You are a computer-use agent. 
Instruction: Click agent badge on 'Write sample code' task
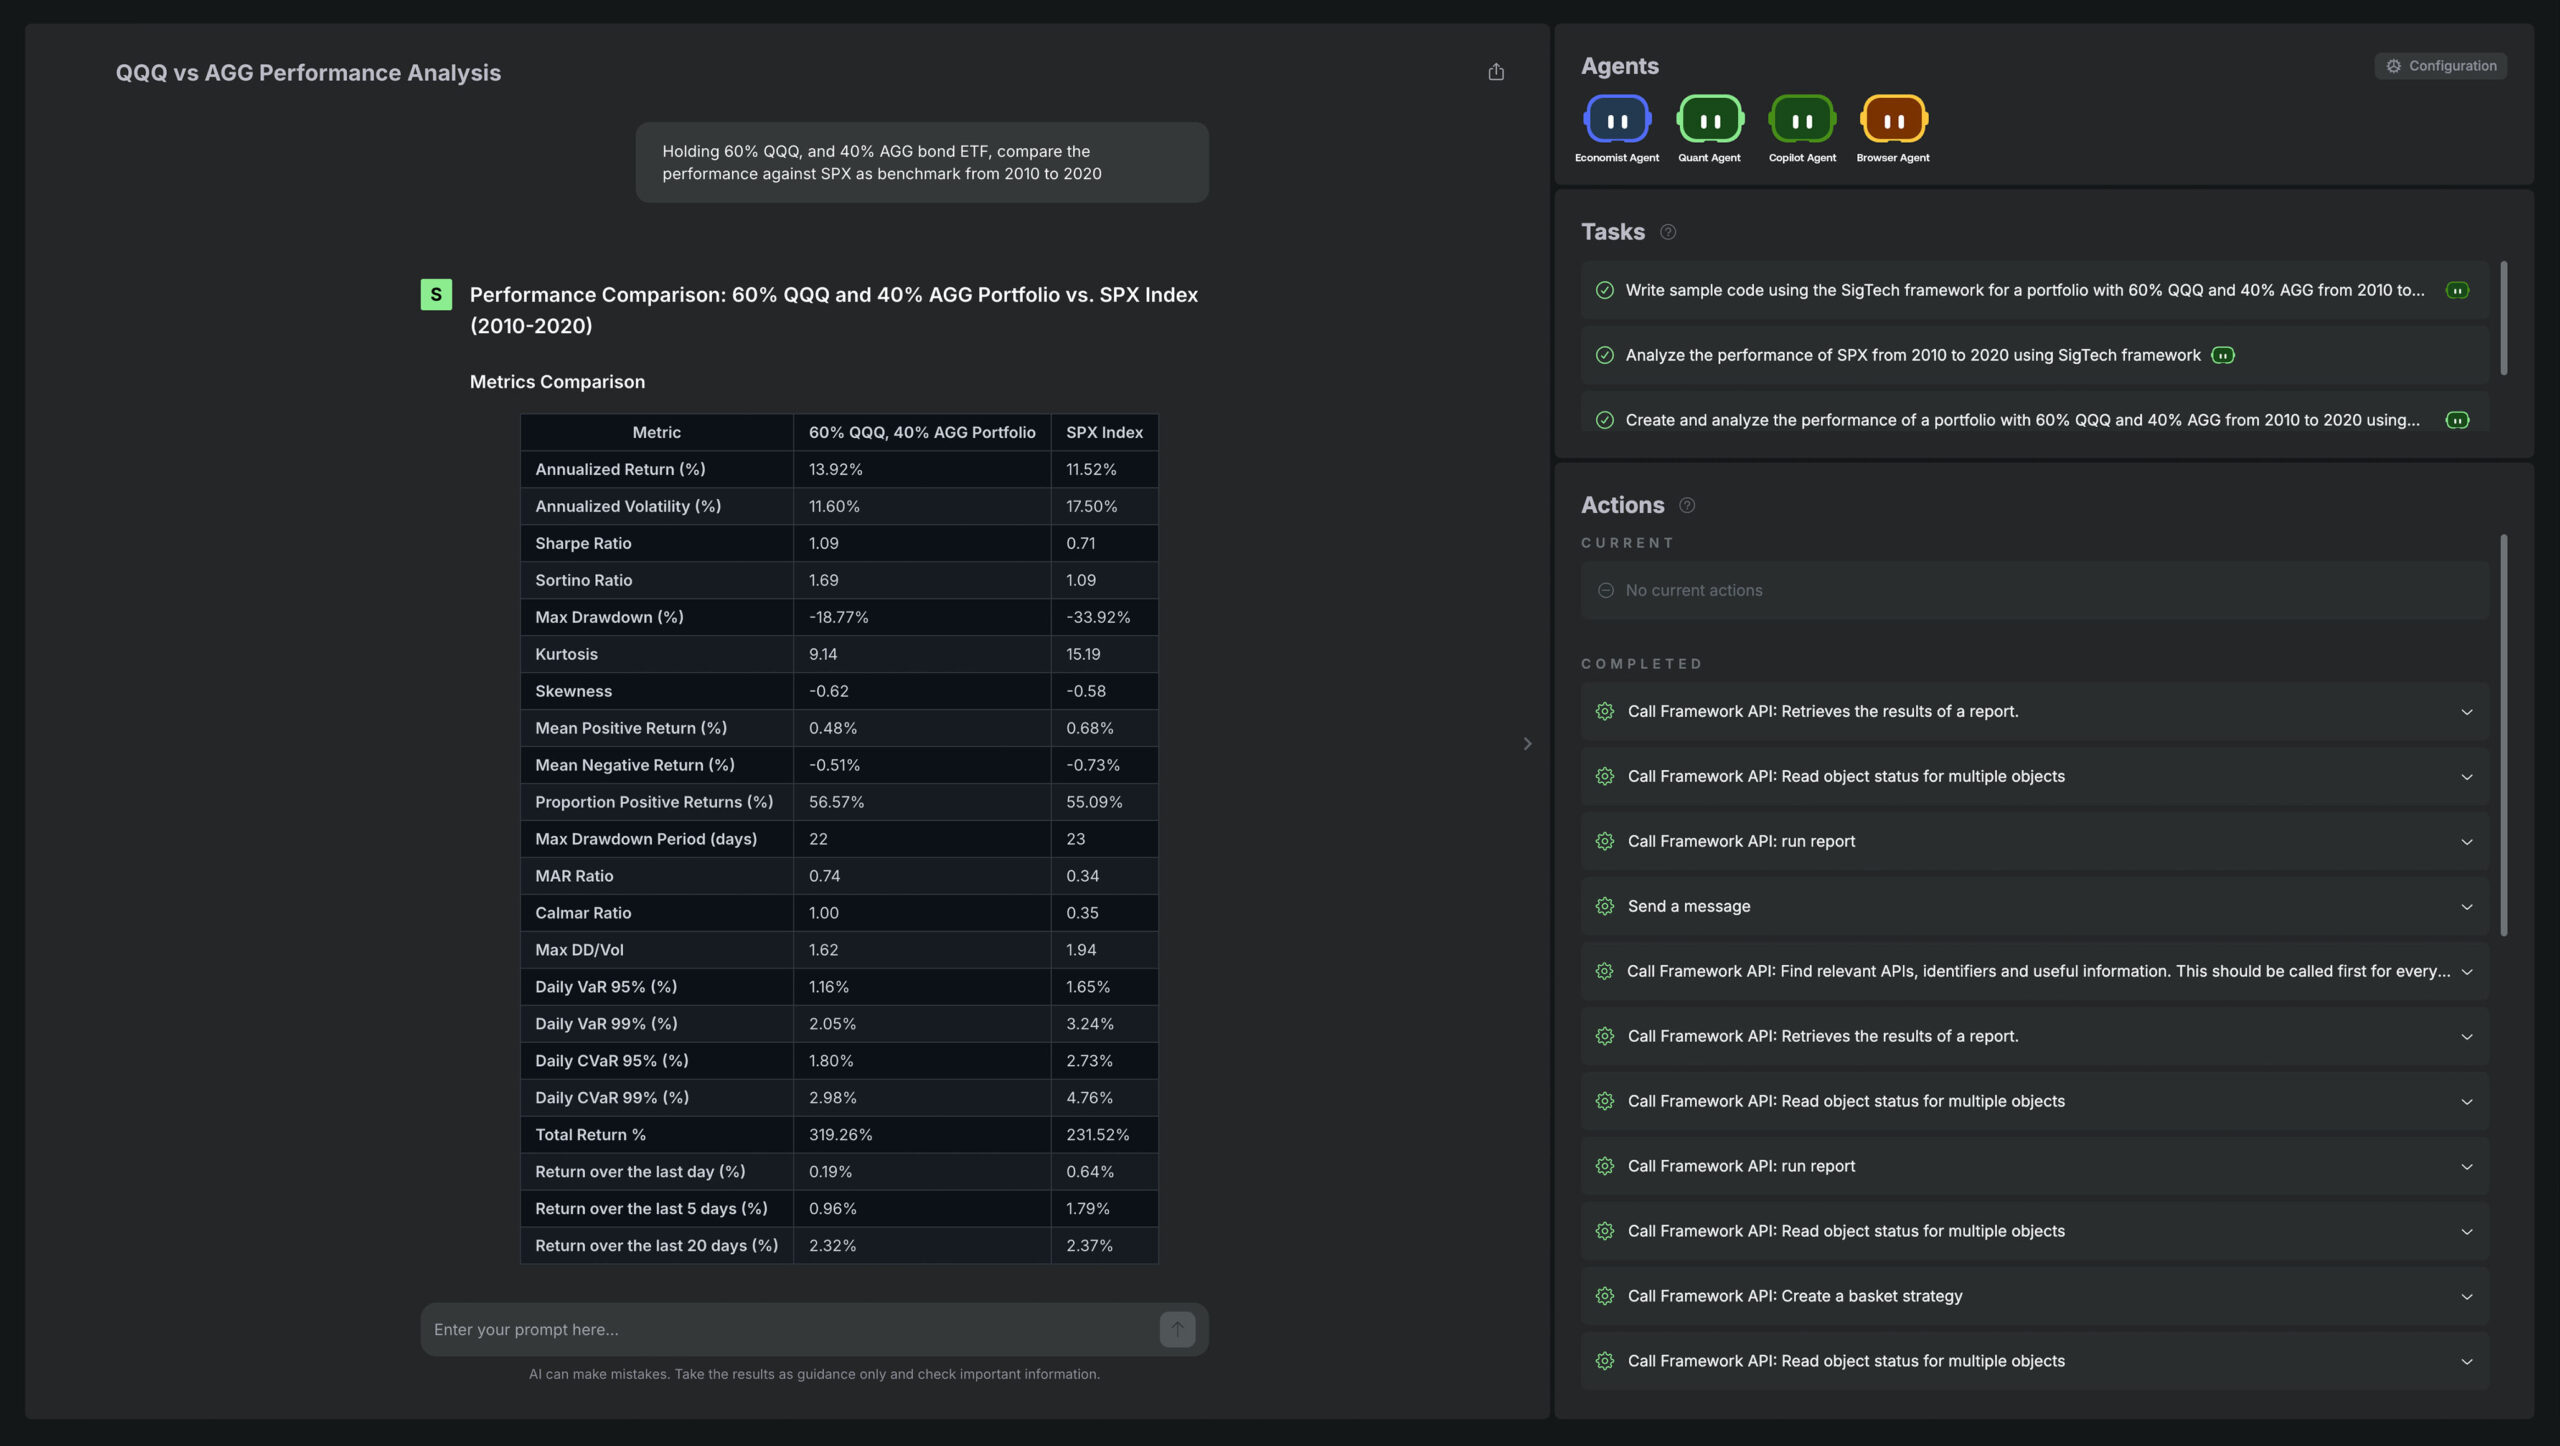point(2457,291)
